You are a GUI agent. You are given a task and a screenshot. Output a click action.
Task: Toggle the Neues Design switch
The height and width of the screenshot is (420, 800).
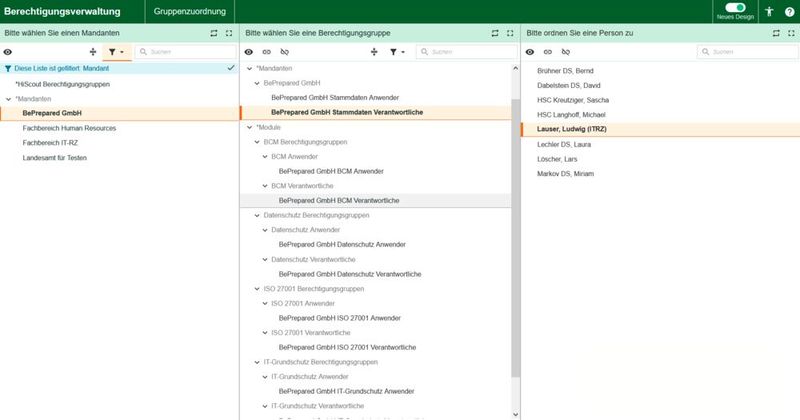[735, 7]
